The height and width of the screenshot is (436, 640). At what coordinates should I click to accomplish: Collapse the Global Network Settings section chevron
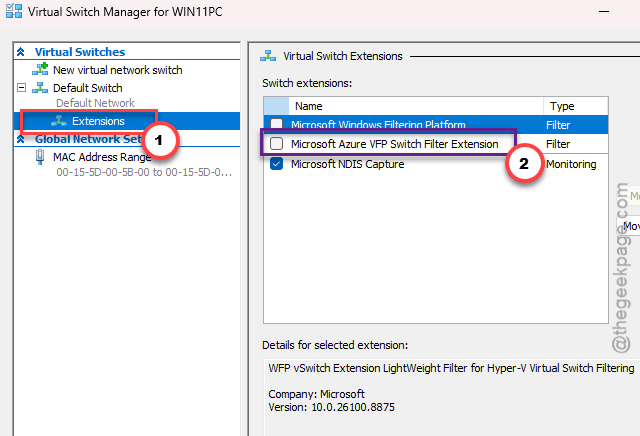click(x=21, y=139)
